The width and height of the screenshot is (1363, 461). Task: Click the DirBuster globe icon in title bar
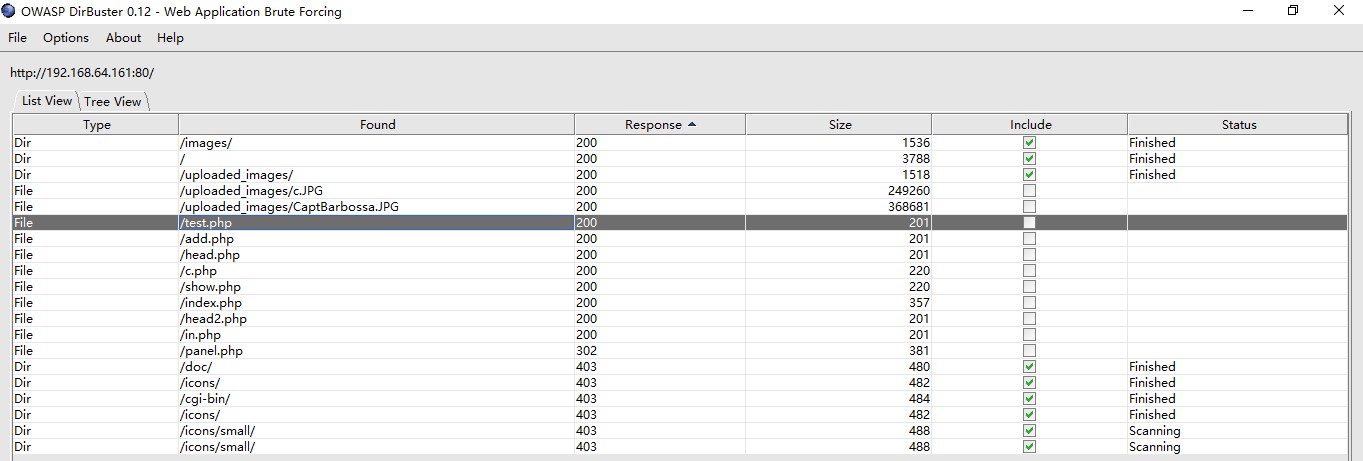point(9,12)
